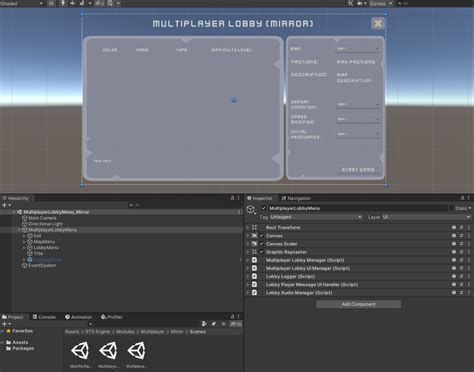Open the Layer dropdown showing UI
Image resolution: width=474 pixels, height=372 pixels.
(x=426, y=217)
